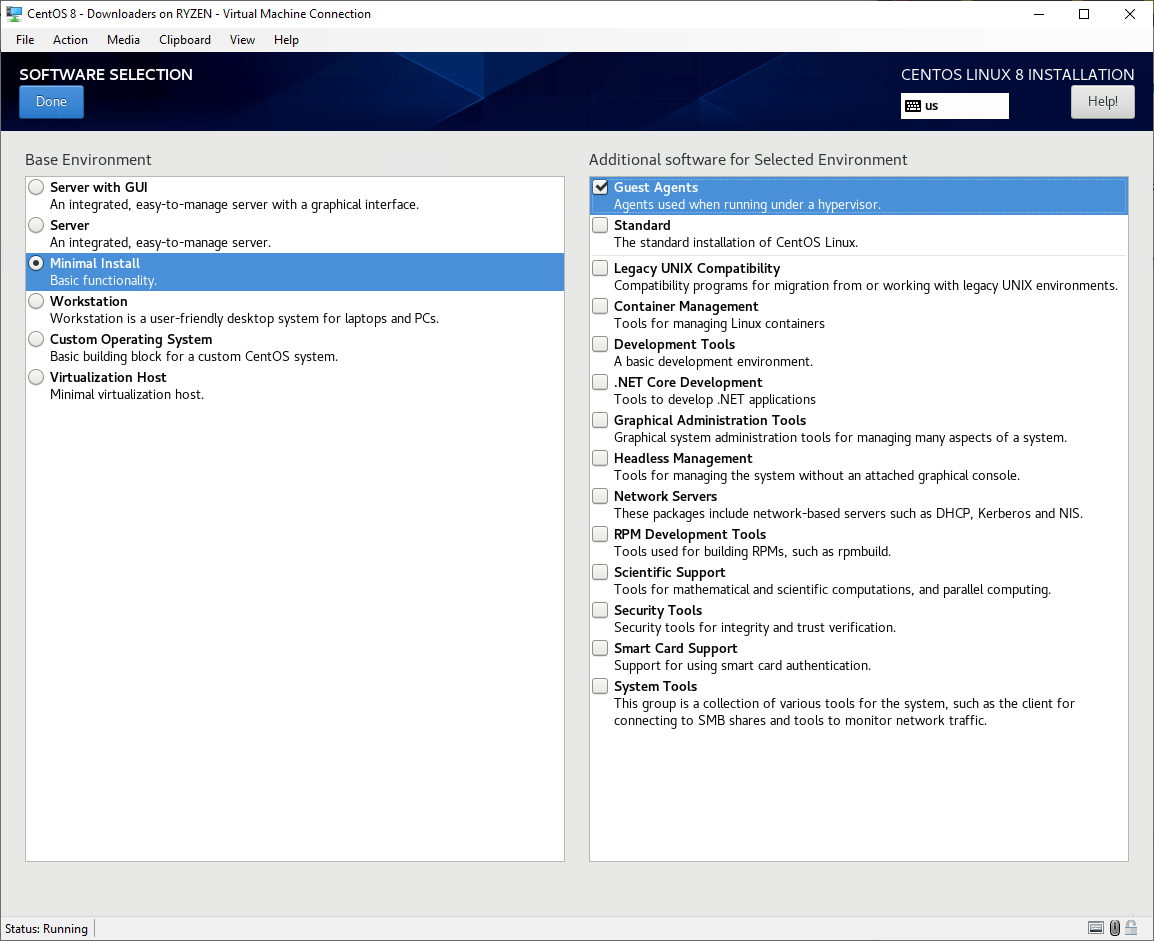
Task: Check System Tools checkbox
Action: pyautogui.click(x=601, y=686)
